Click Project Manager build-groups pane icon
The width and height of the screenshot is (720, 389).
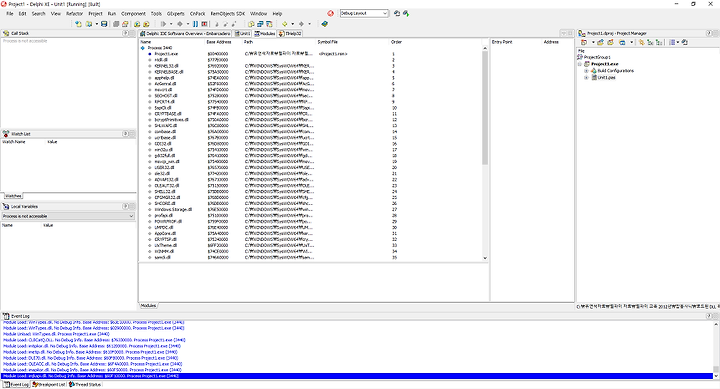(685, 42)
